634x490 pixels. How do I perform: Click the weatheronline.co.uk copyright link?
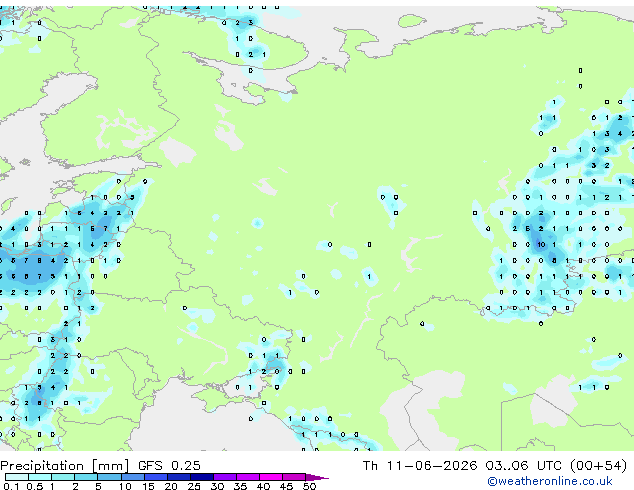pos(550,481)
